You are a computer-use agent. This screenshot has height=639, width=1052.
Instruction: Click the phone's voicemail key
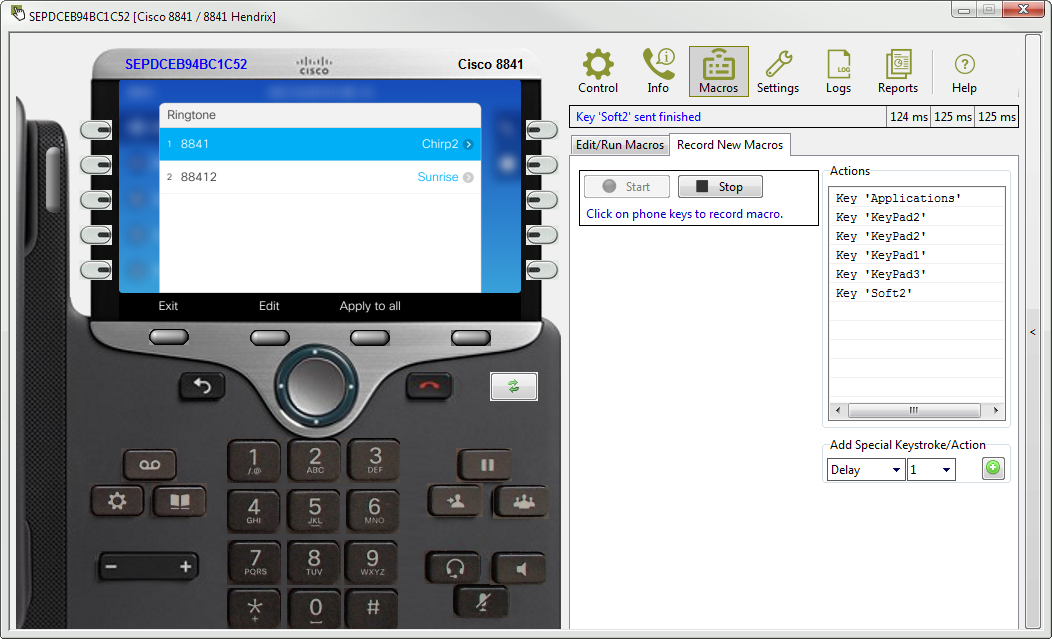click(x=150, y=464)
